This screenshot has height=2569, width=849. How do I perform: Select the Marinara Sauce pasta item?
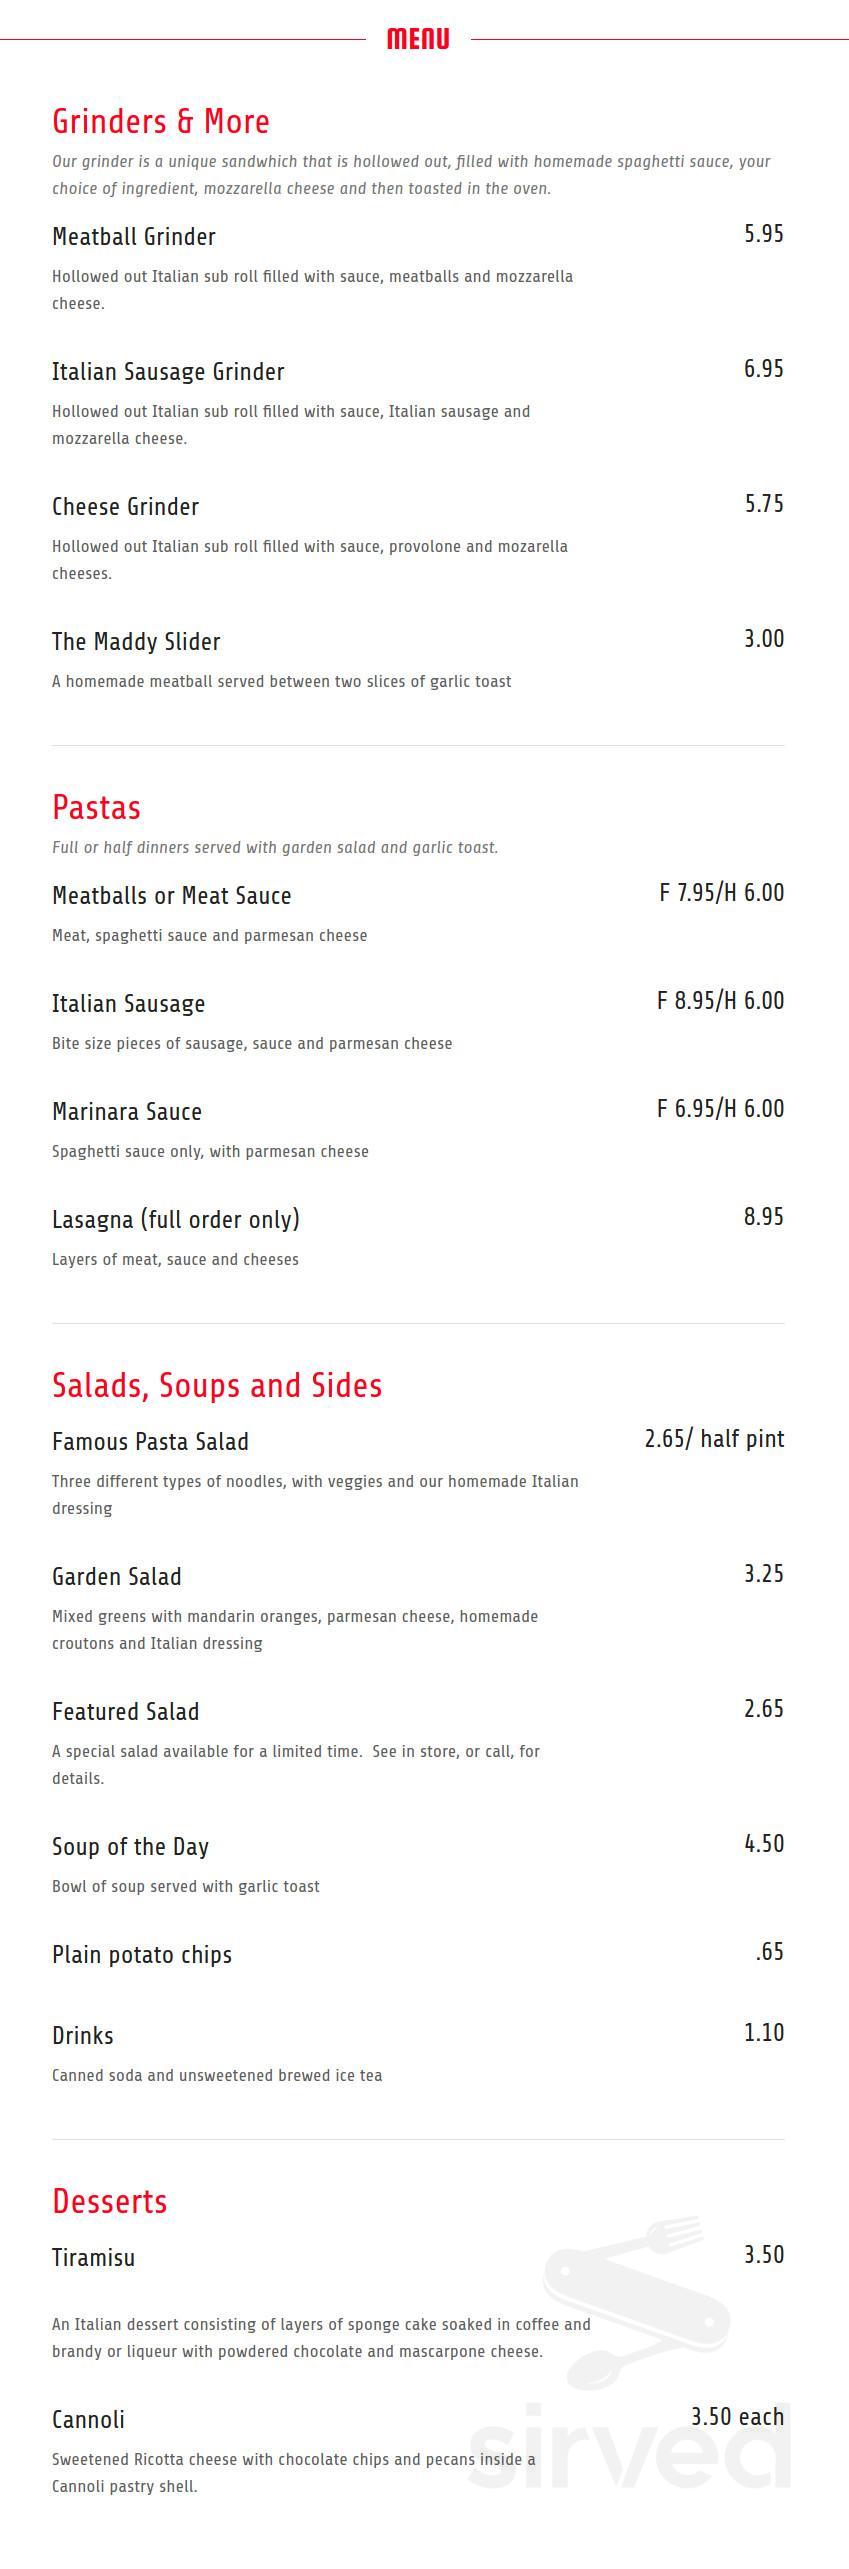point(127,1112)
